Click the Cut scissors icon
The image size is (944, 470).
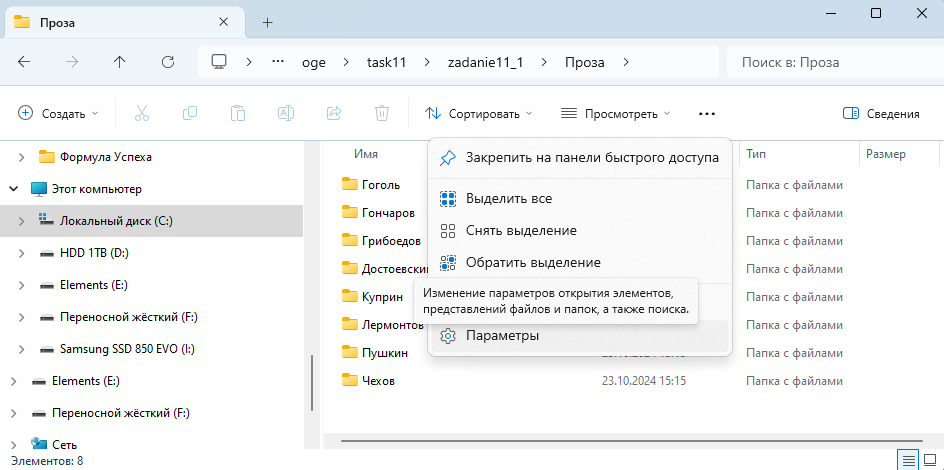pyautogui.click(x=142, y=113)
